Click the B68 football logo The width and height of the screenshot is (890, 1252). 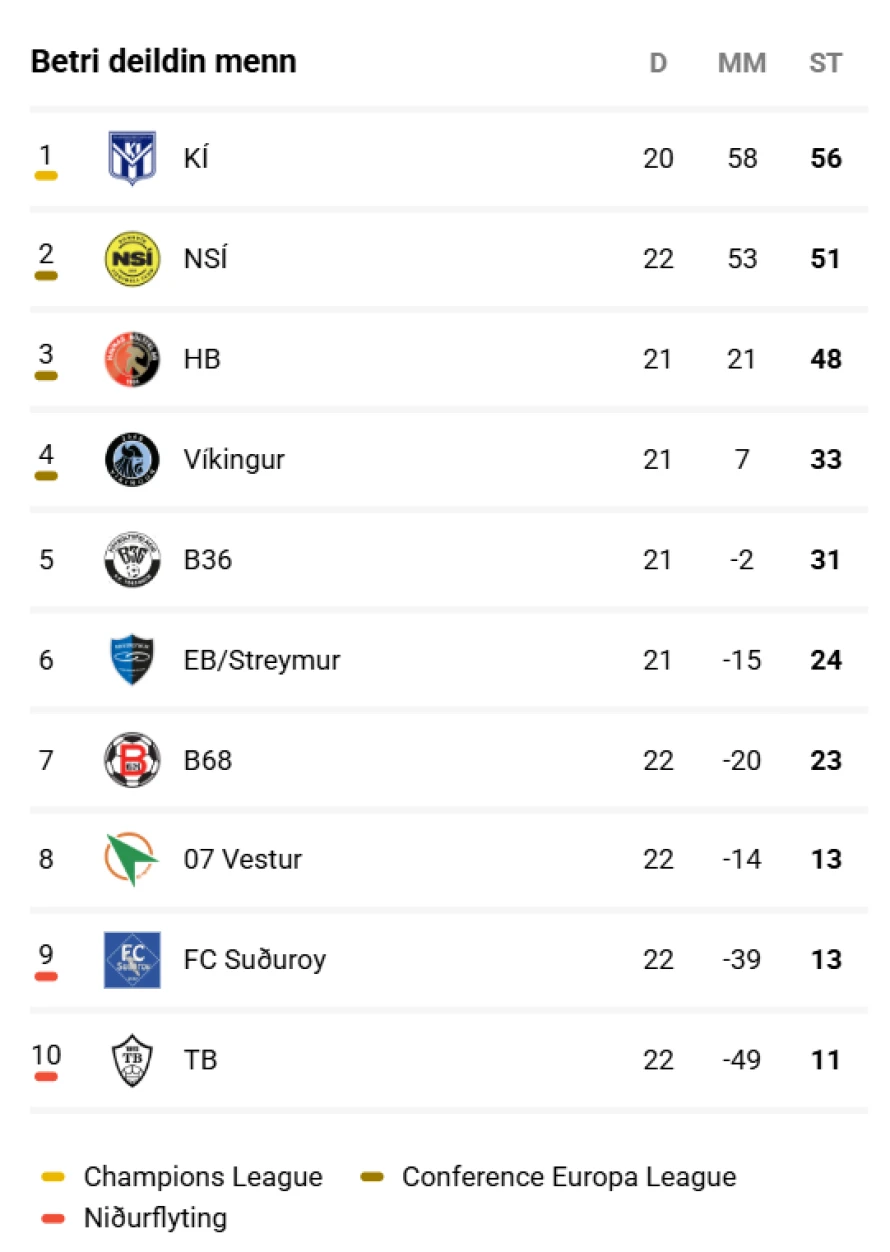(132, 760)
